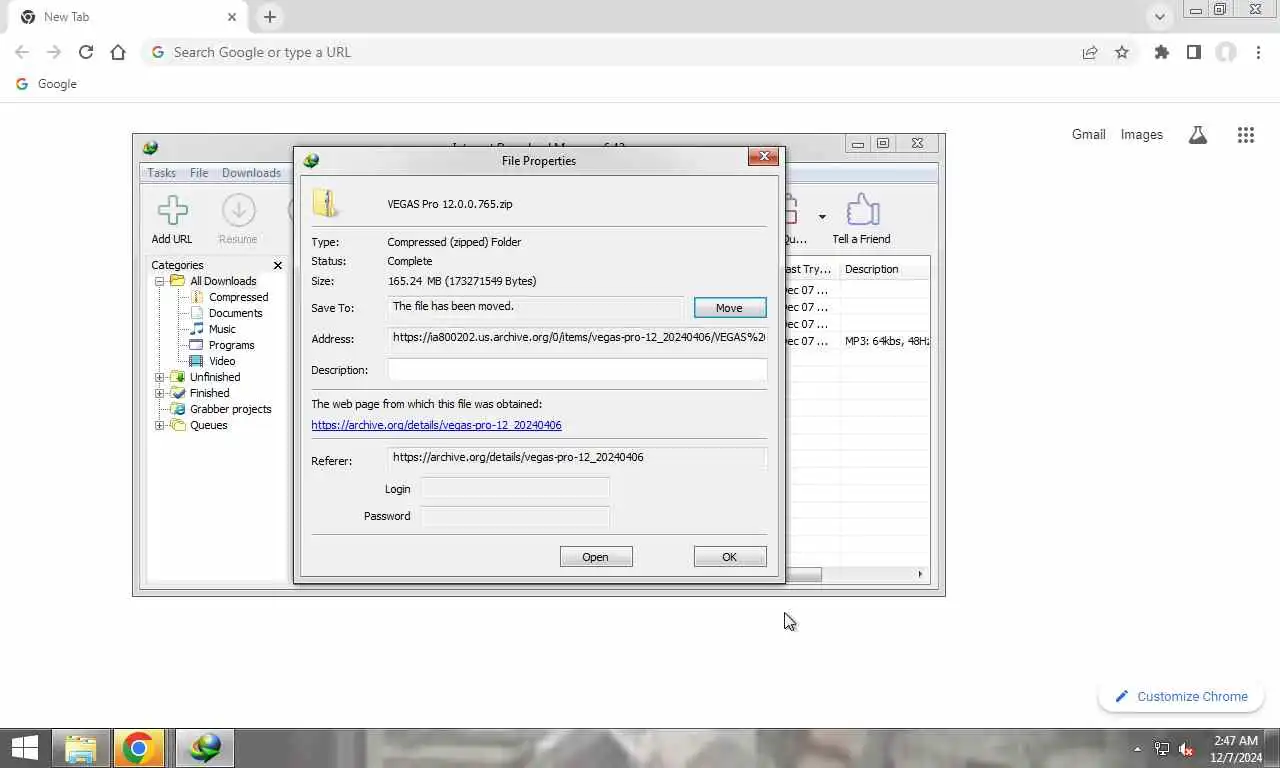This screenshot has width=1280, height=768.
Task: Open the Chrome three-dot menu
Action: point(1258,52)
